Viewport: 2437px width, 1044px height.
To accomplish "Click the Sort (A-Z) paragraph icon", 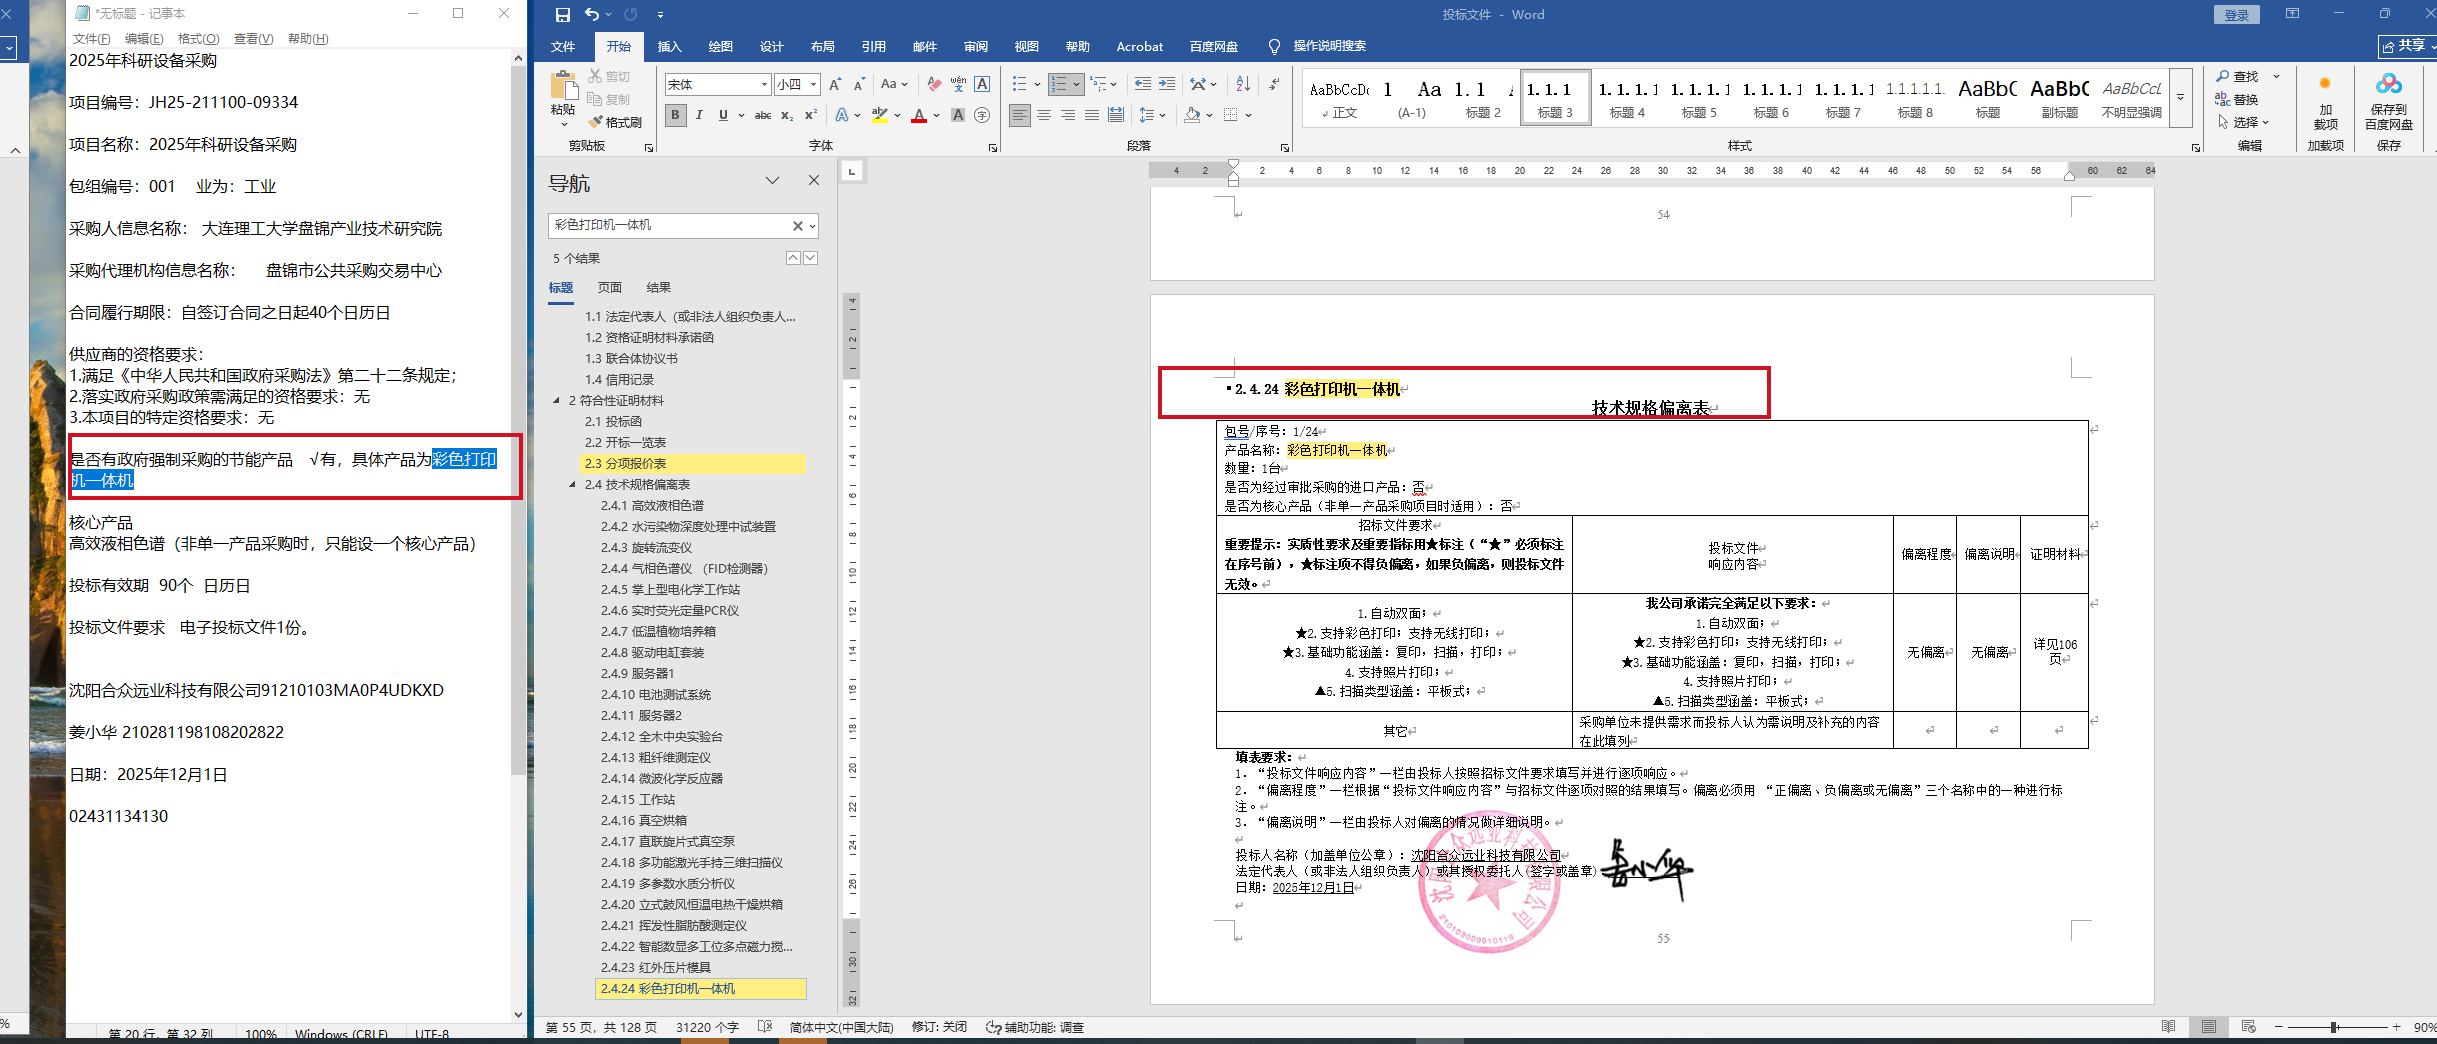I will click(x=1243, y=84).
